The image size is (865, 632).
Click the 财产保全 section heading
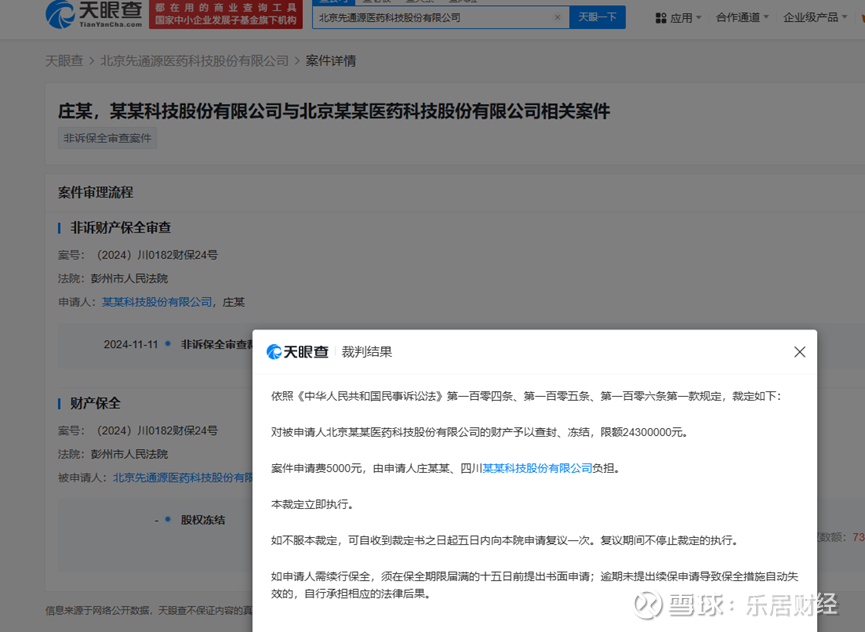pyautogui.click(x=95, y=403)
